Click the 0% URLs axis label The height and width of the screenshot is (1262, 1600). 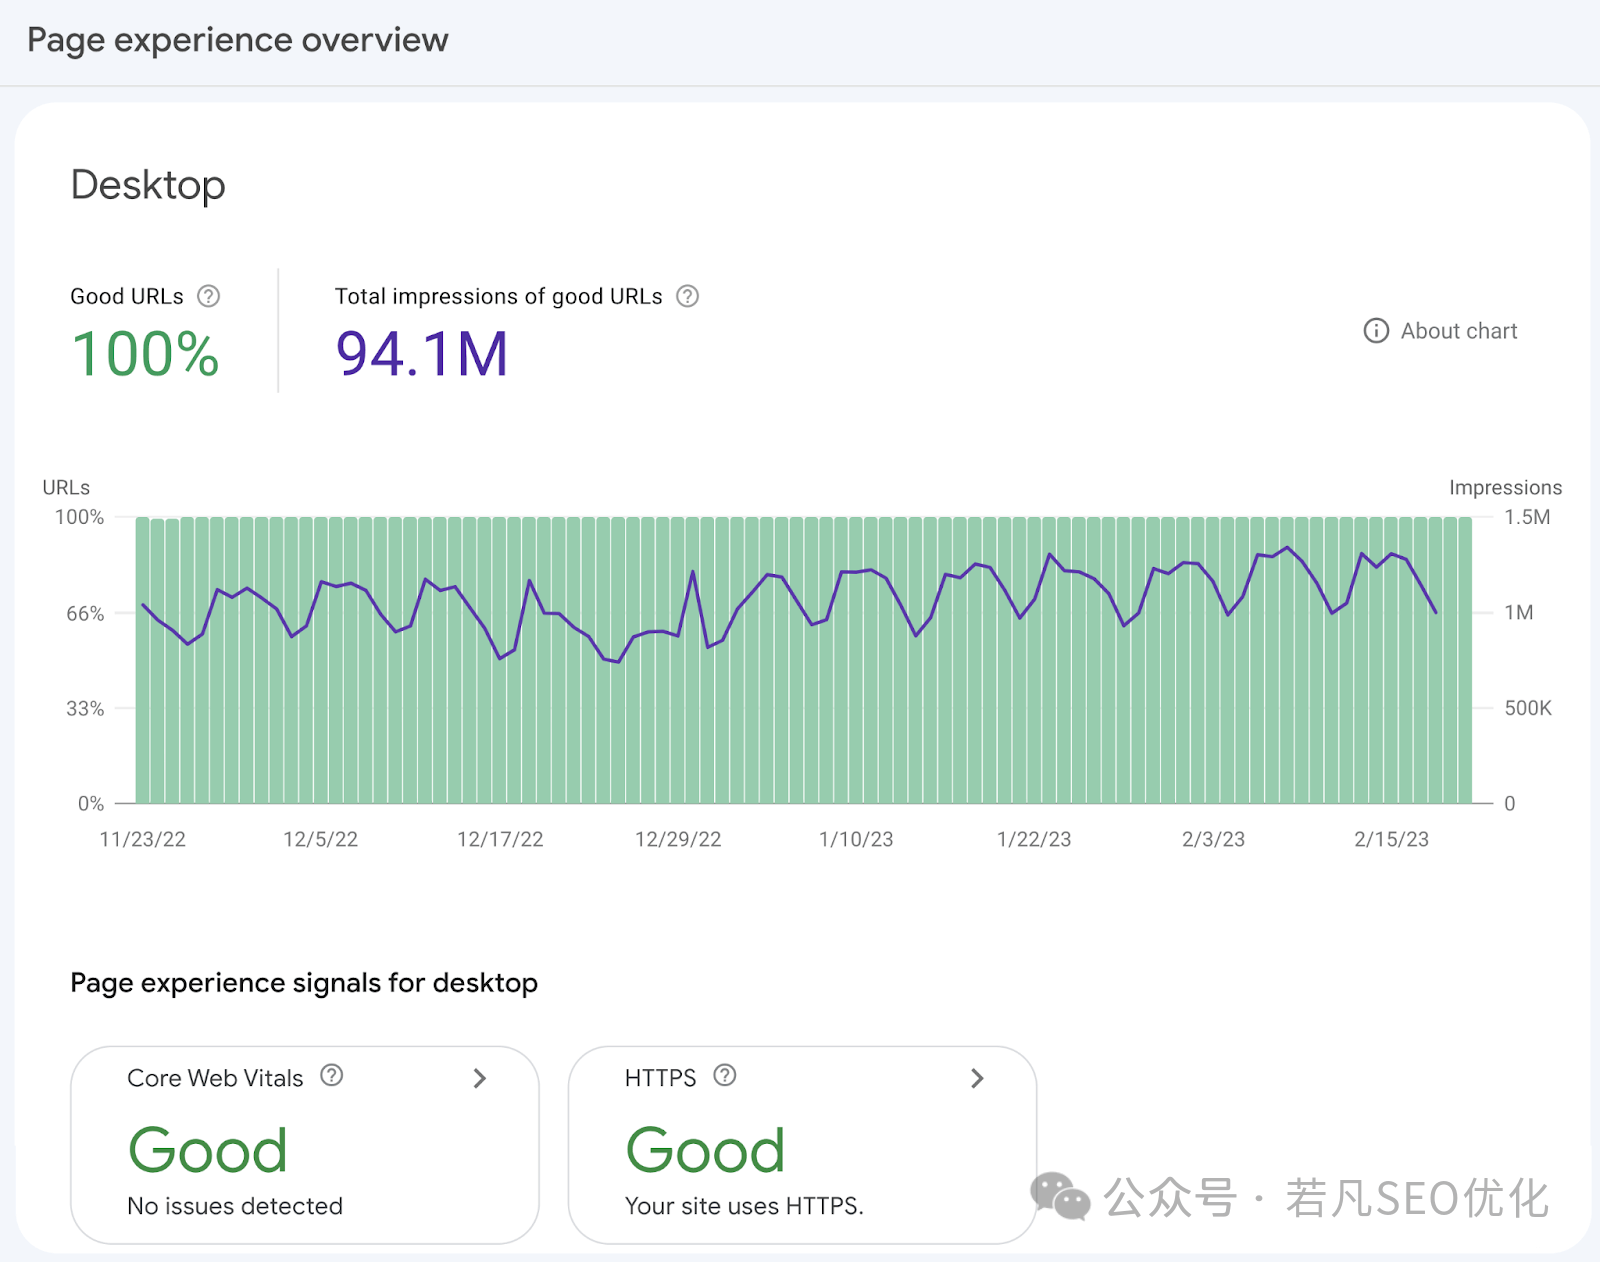tap(91, 803)
